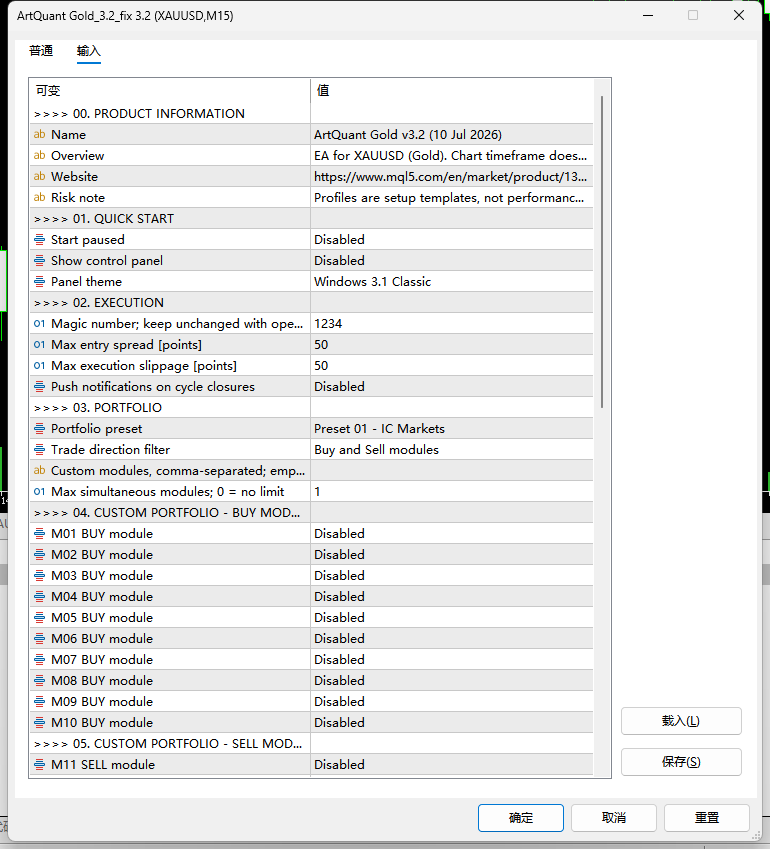Open the M01 BUY module Disabled value
The image size is (770, 849).
pos(452,533)
